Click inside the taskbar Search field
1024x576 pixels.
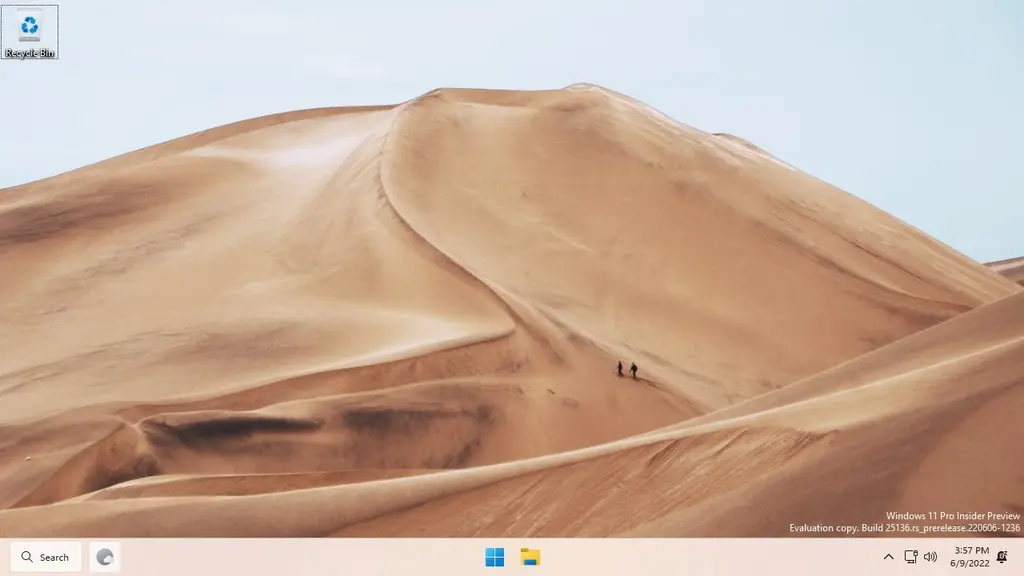click(52, 557)
